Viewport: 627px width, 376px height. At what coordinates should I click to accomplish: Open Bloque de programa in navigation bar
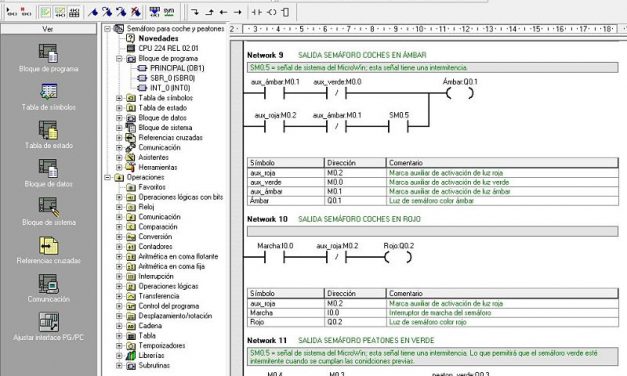pyautogui.click(x=48, y=58)
